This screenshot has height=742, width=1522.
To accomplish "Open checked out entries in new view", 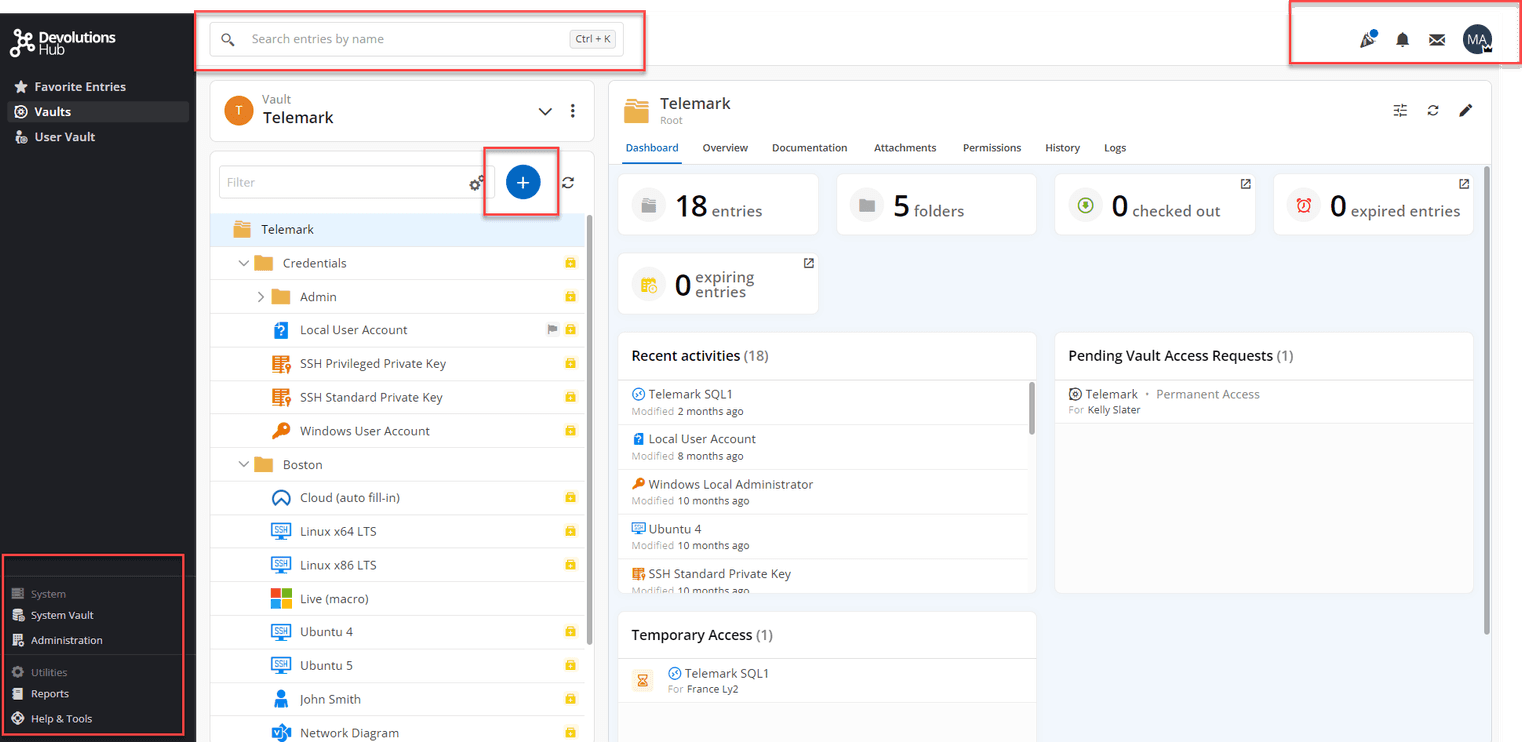I will pos(1245,184).
